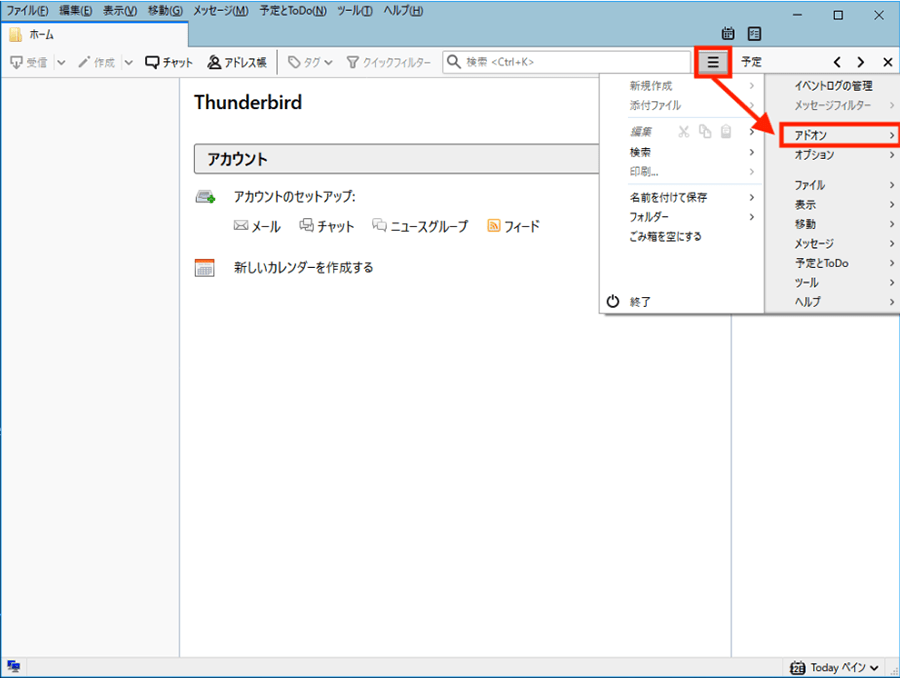
Task: Open the ヘルプ entry in the submenu panel
Action: [x=833, y=301]
